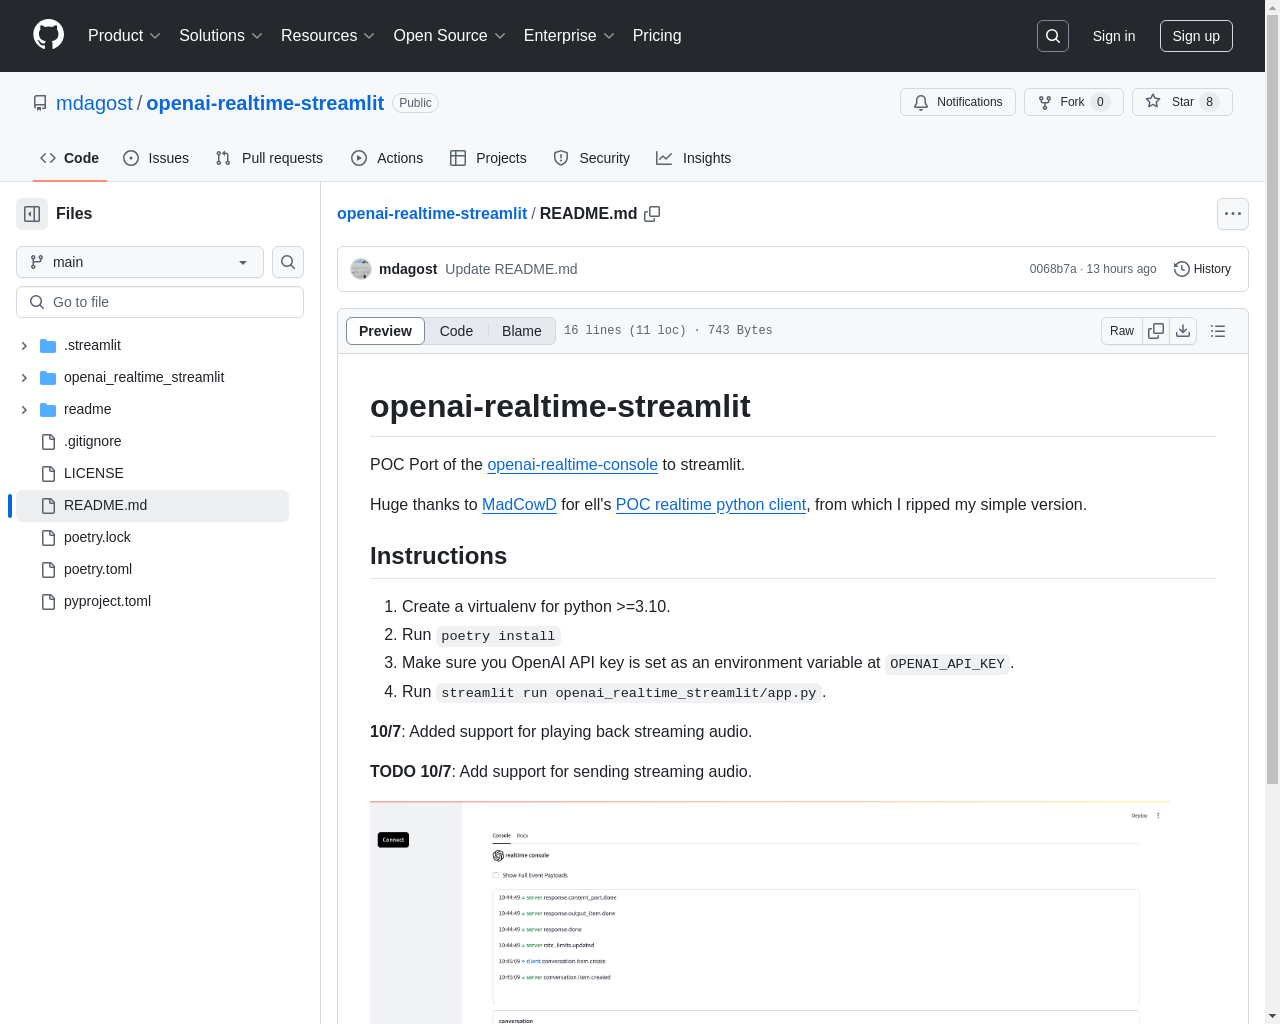Open the Solutions menu dropdown
This screenshot has height=1024, width=1280.
tap(221, 36)
